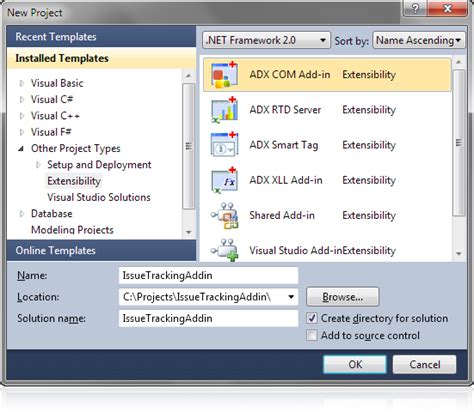Pick the Visual Studio Add-in template icon
474x412 pixels.
pos(224,250)
